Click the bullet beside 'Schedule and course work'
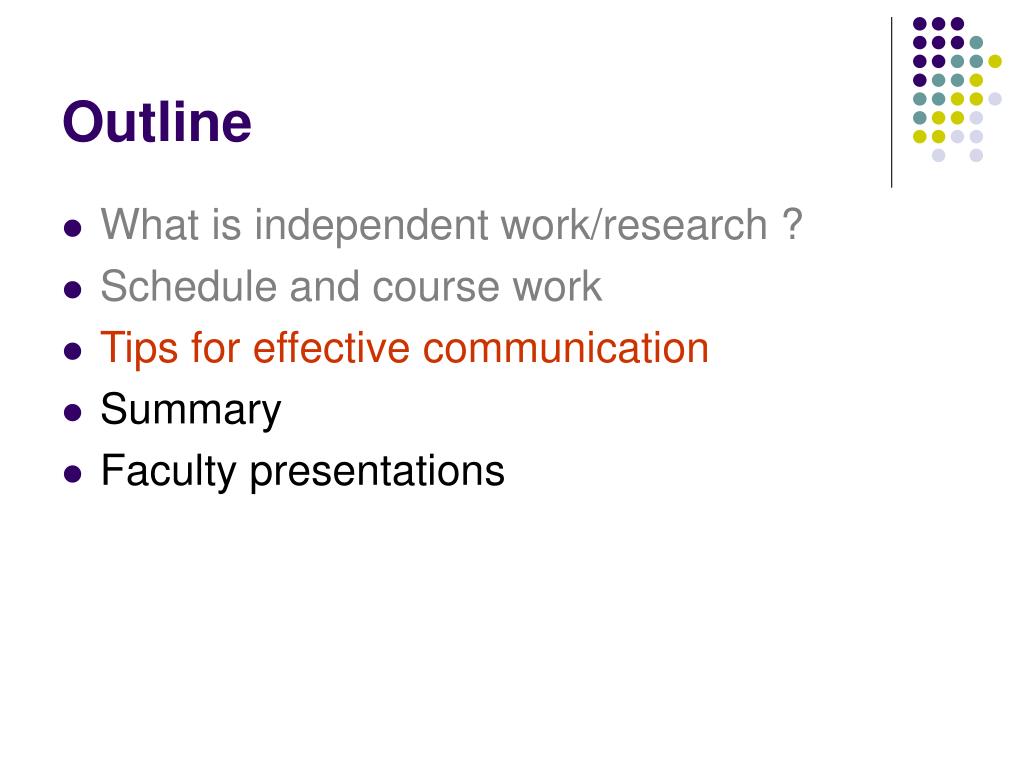Screen dimensions: 1024x768 click(x=72, y=289)
